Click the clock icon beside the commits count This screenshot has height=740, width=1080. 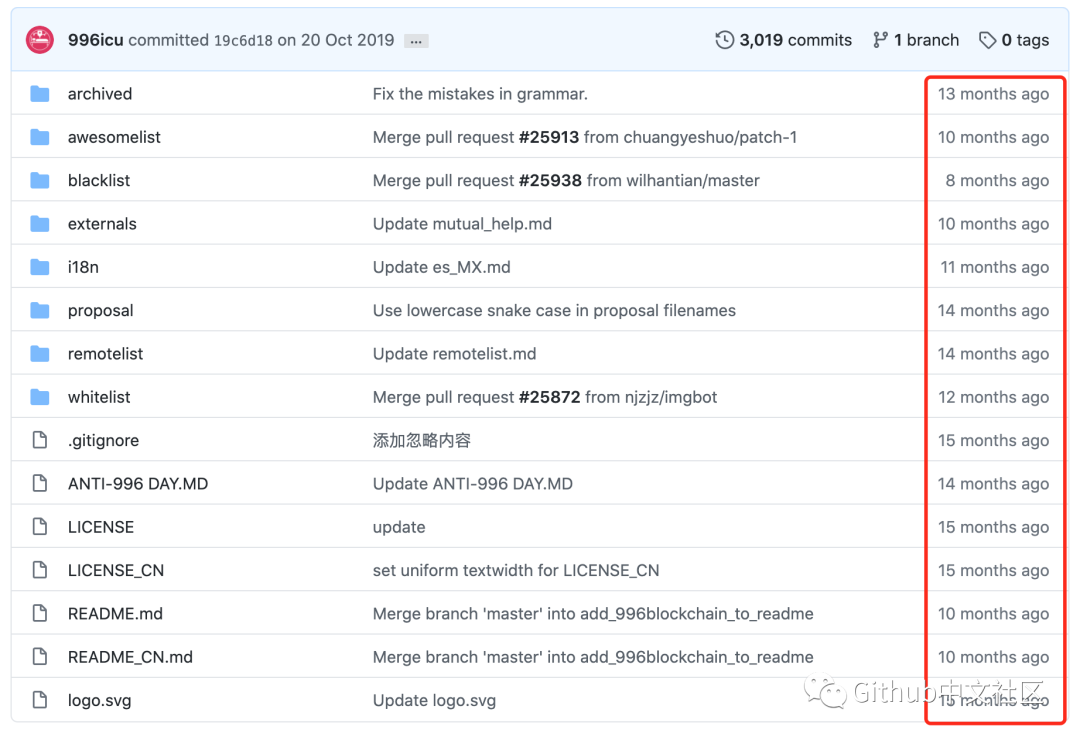pos(723,39)
